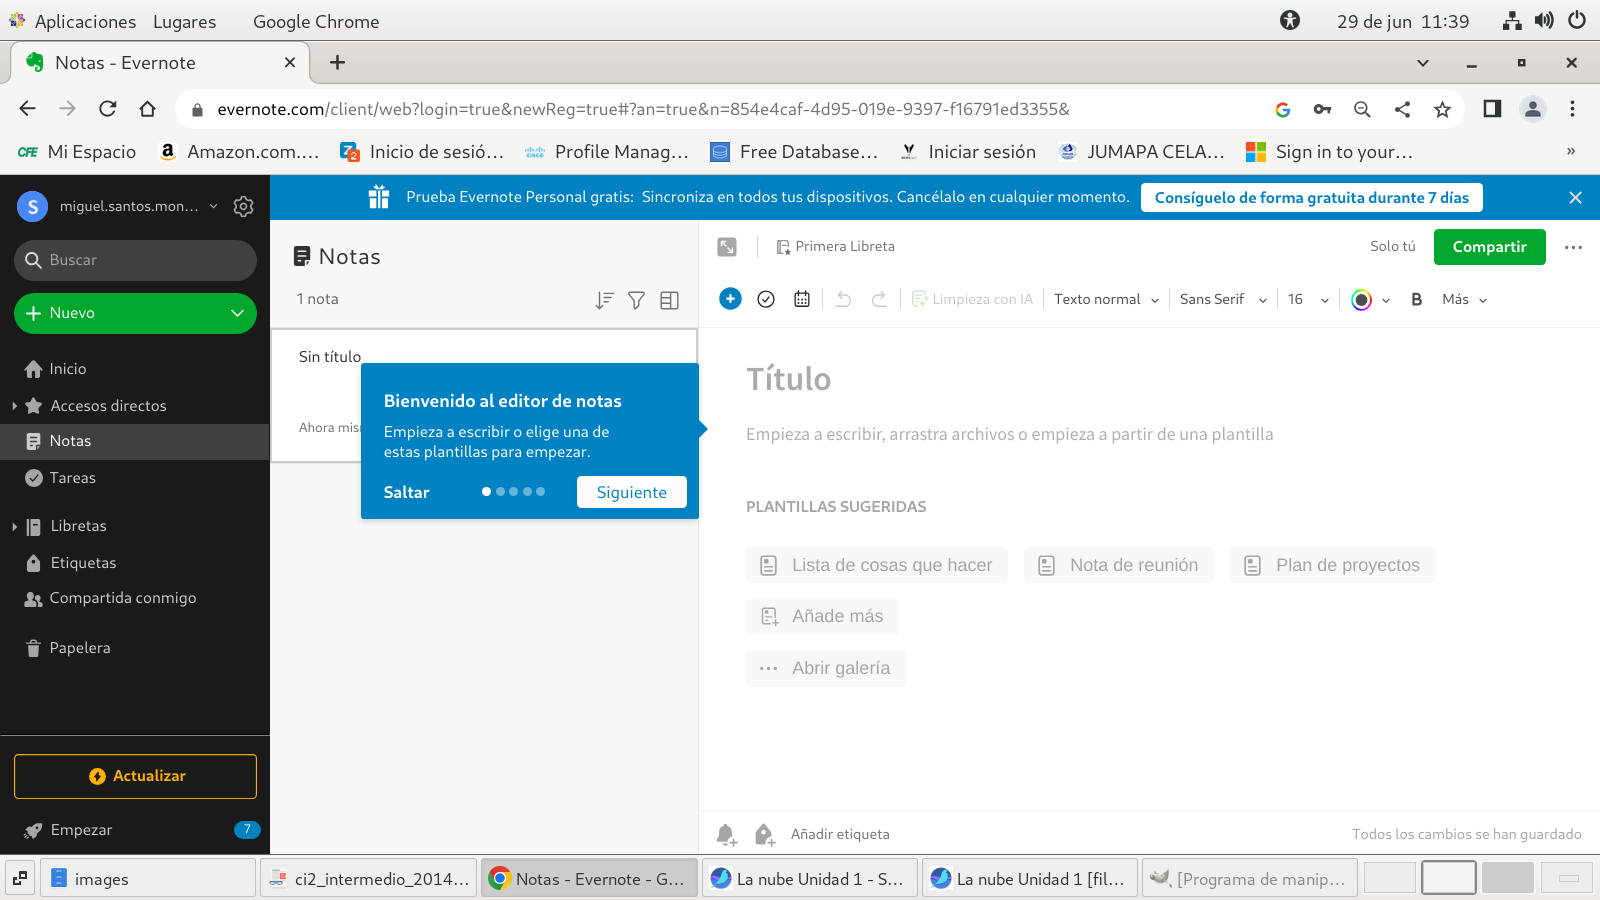Change the note list view layout icon
This screenshot has width=1600, height=900.
click(670, 300)
